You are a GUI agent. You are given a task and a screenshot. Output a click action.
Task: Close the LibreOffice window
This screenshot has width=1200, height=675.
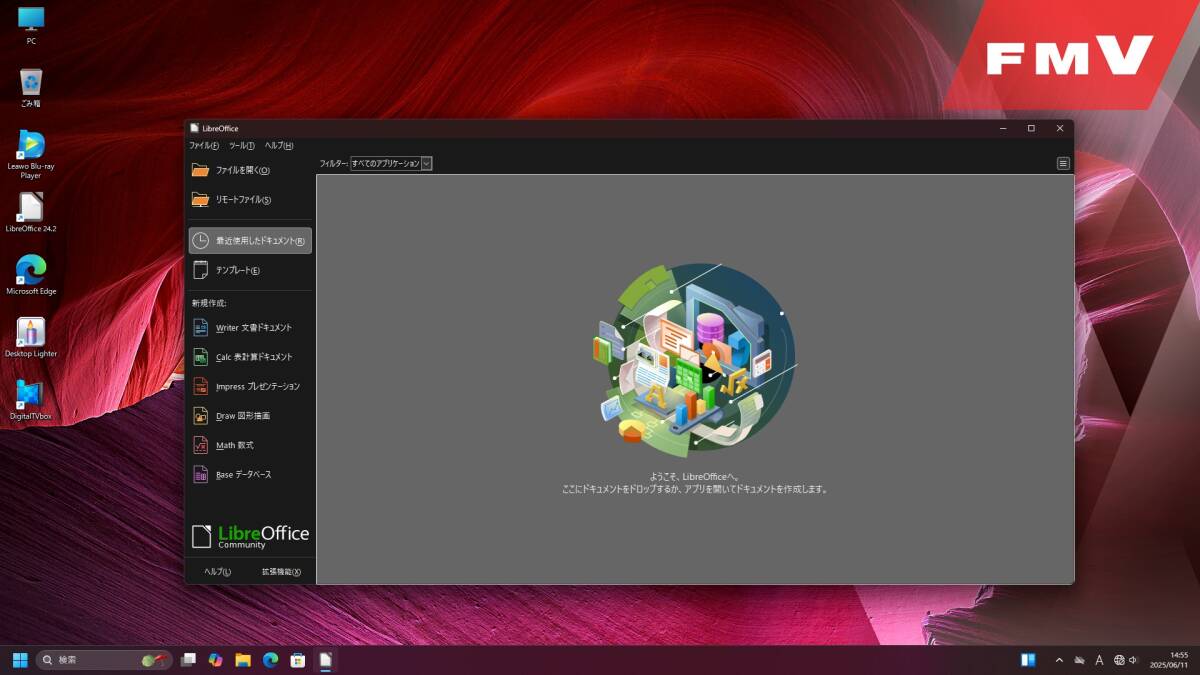(x=1060, y=128)
